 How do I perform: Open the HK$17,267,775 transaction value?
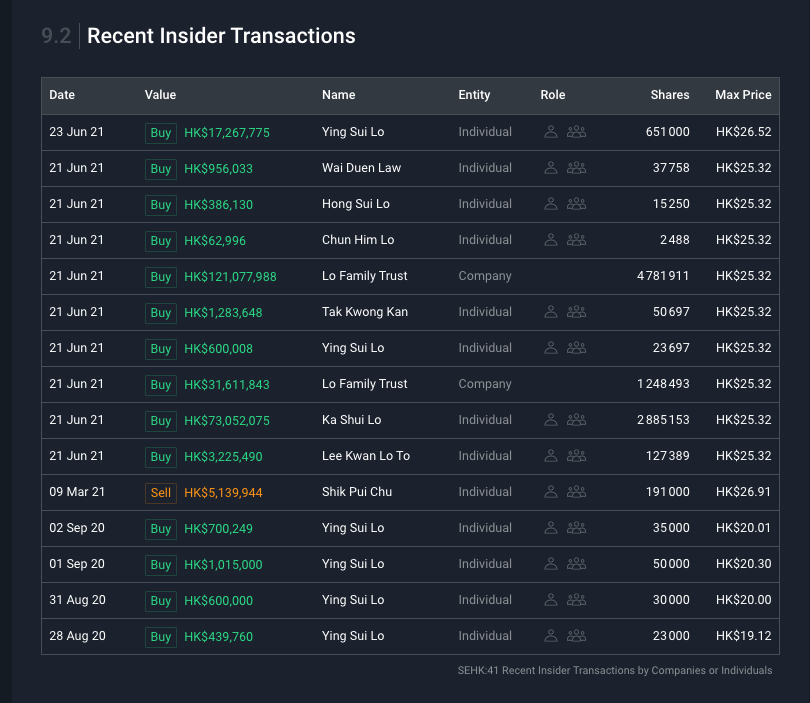pos(227,133)
